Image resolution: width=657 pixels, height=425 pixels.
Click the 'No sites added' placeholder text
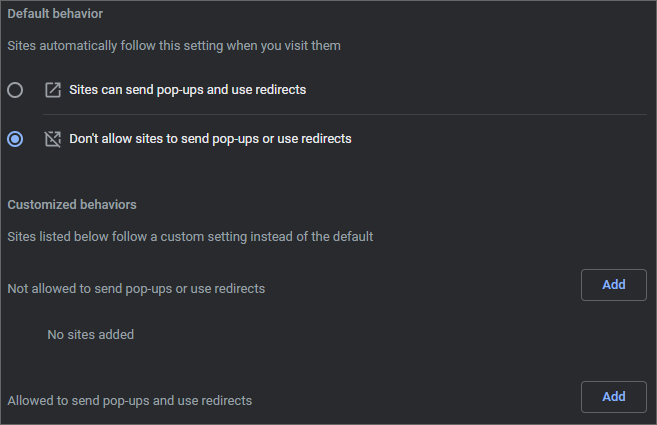(90, 335)
